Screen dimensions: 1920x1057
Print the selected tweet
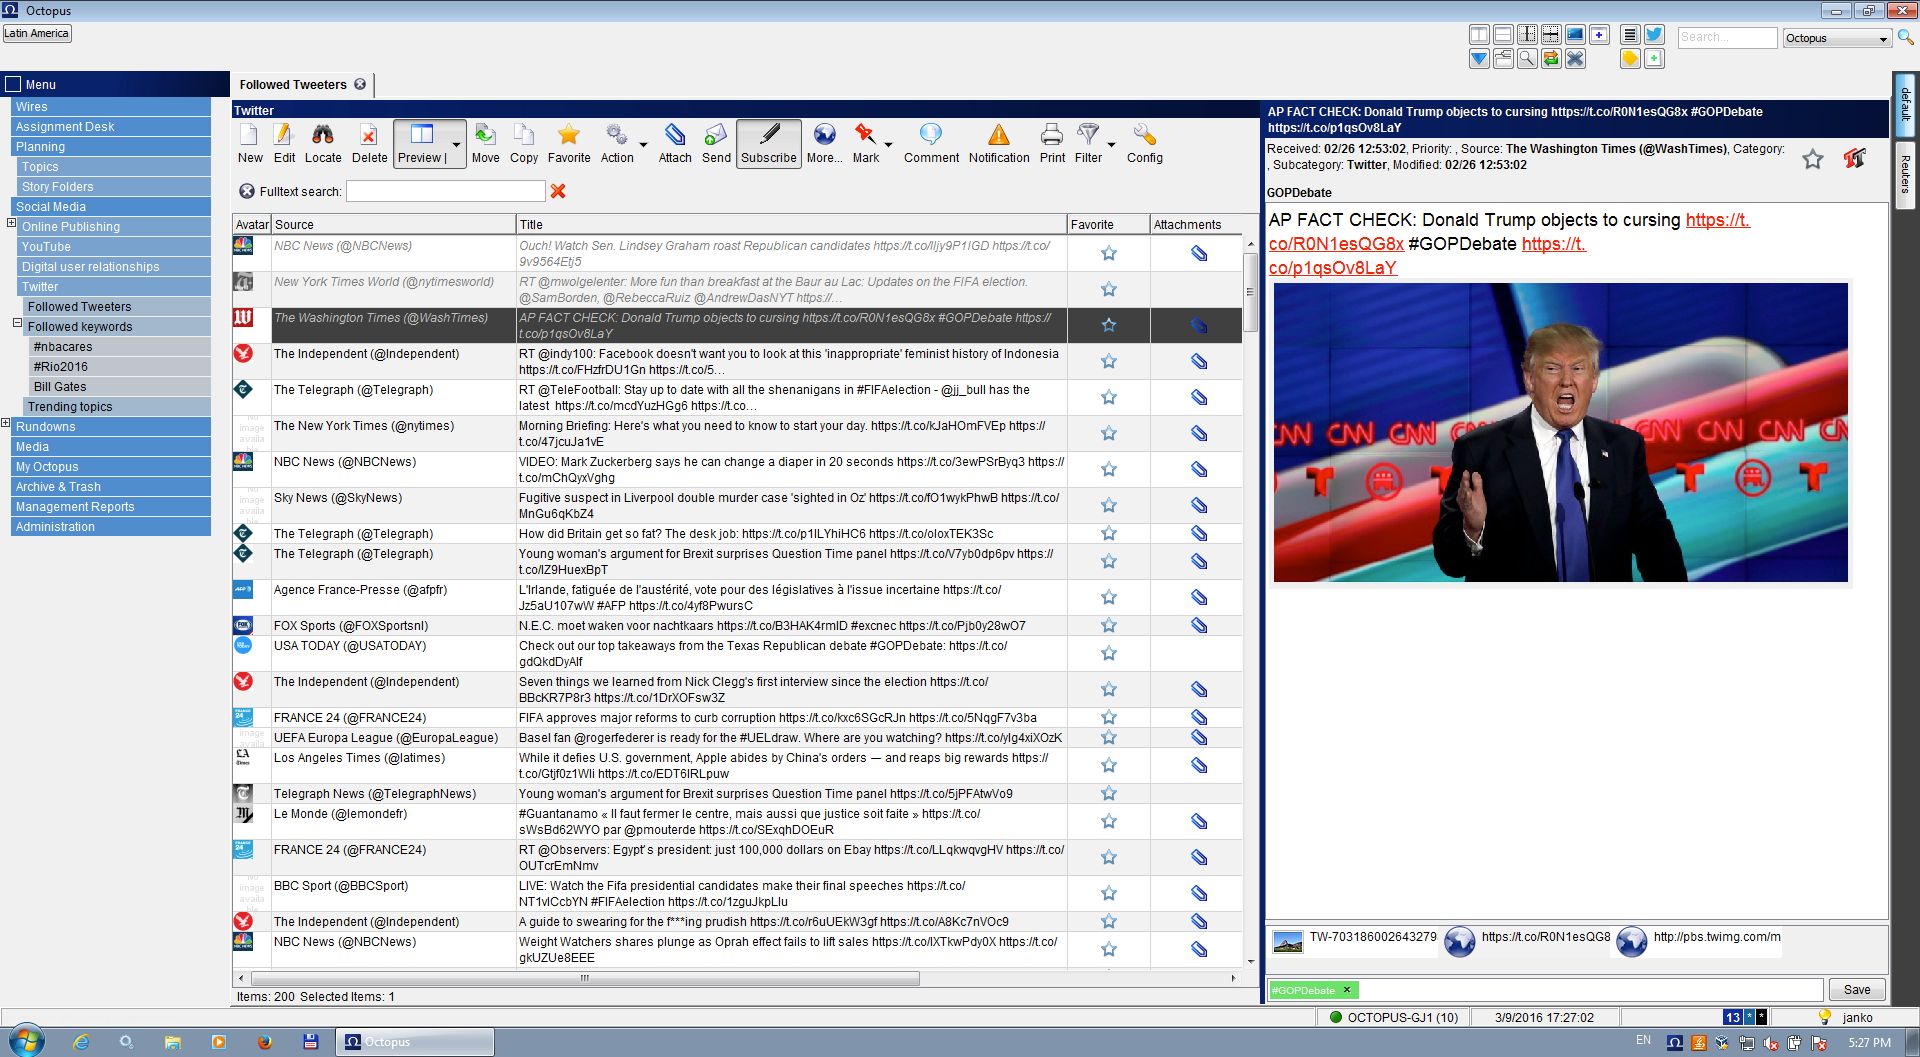(x=1051, y=143)
